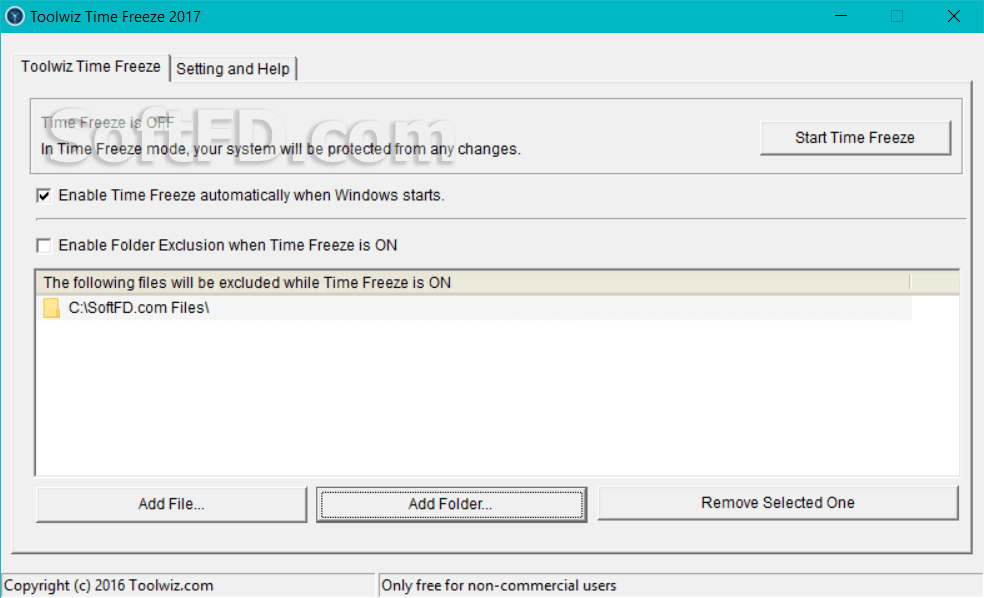Open the Add File dialog
The height and width of the screenshot is (598, 984).
[171, 504]
